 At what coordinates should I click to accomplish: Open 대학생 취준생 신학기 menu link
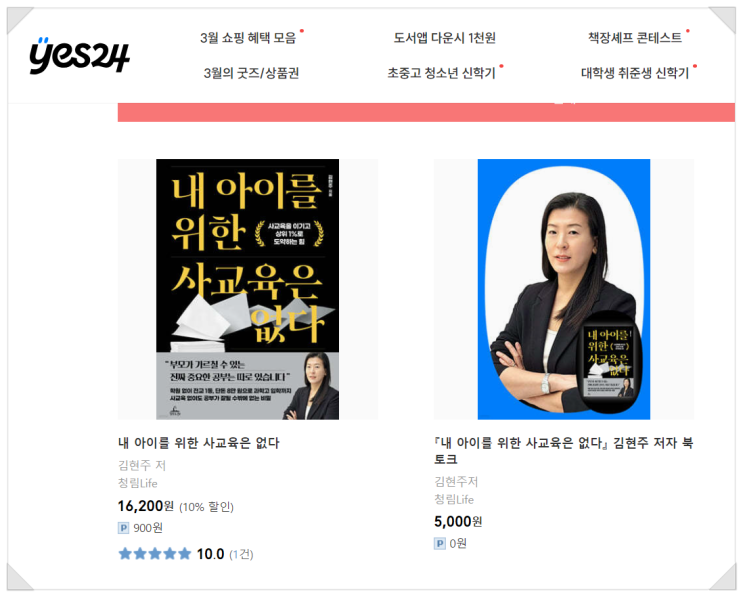635,73
